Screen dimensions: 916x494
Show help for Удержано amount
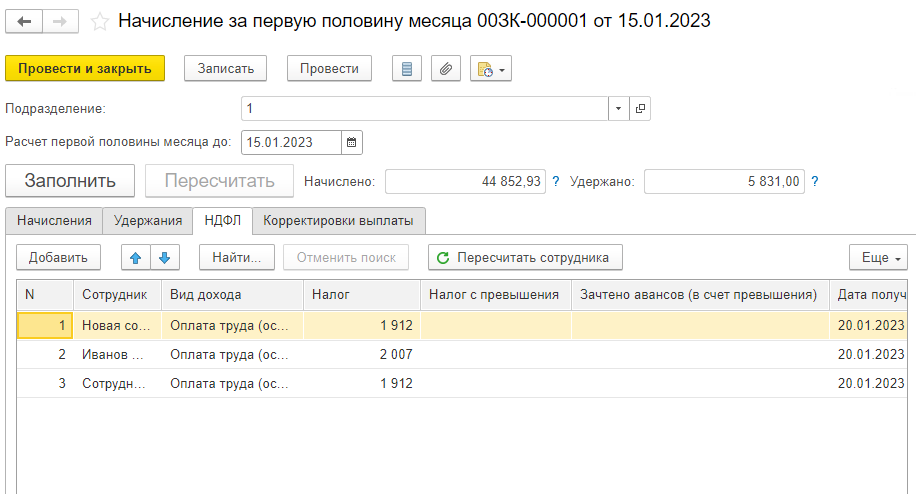[815, 181]
